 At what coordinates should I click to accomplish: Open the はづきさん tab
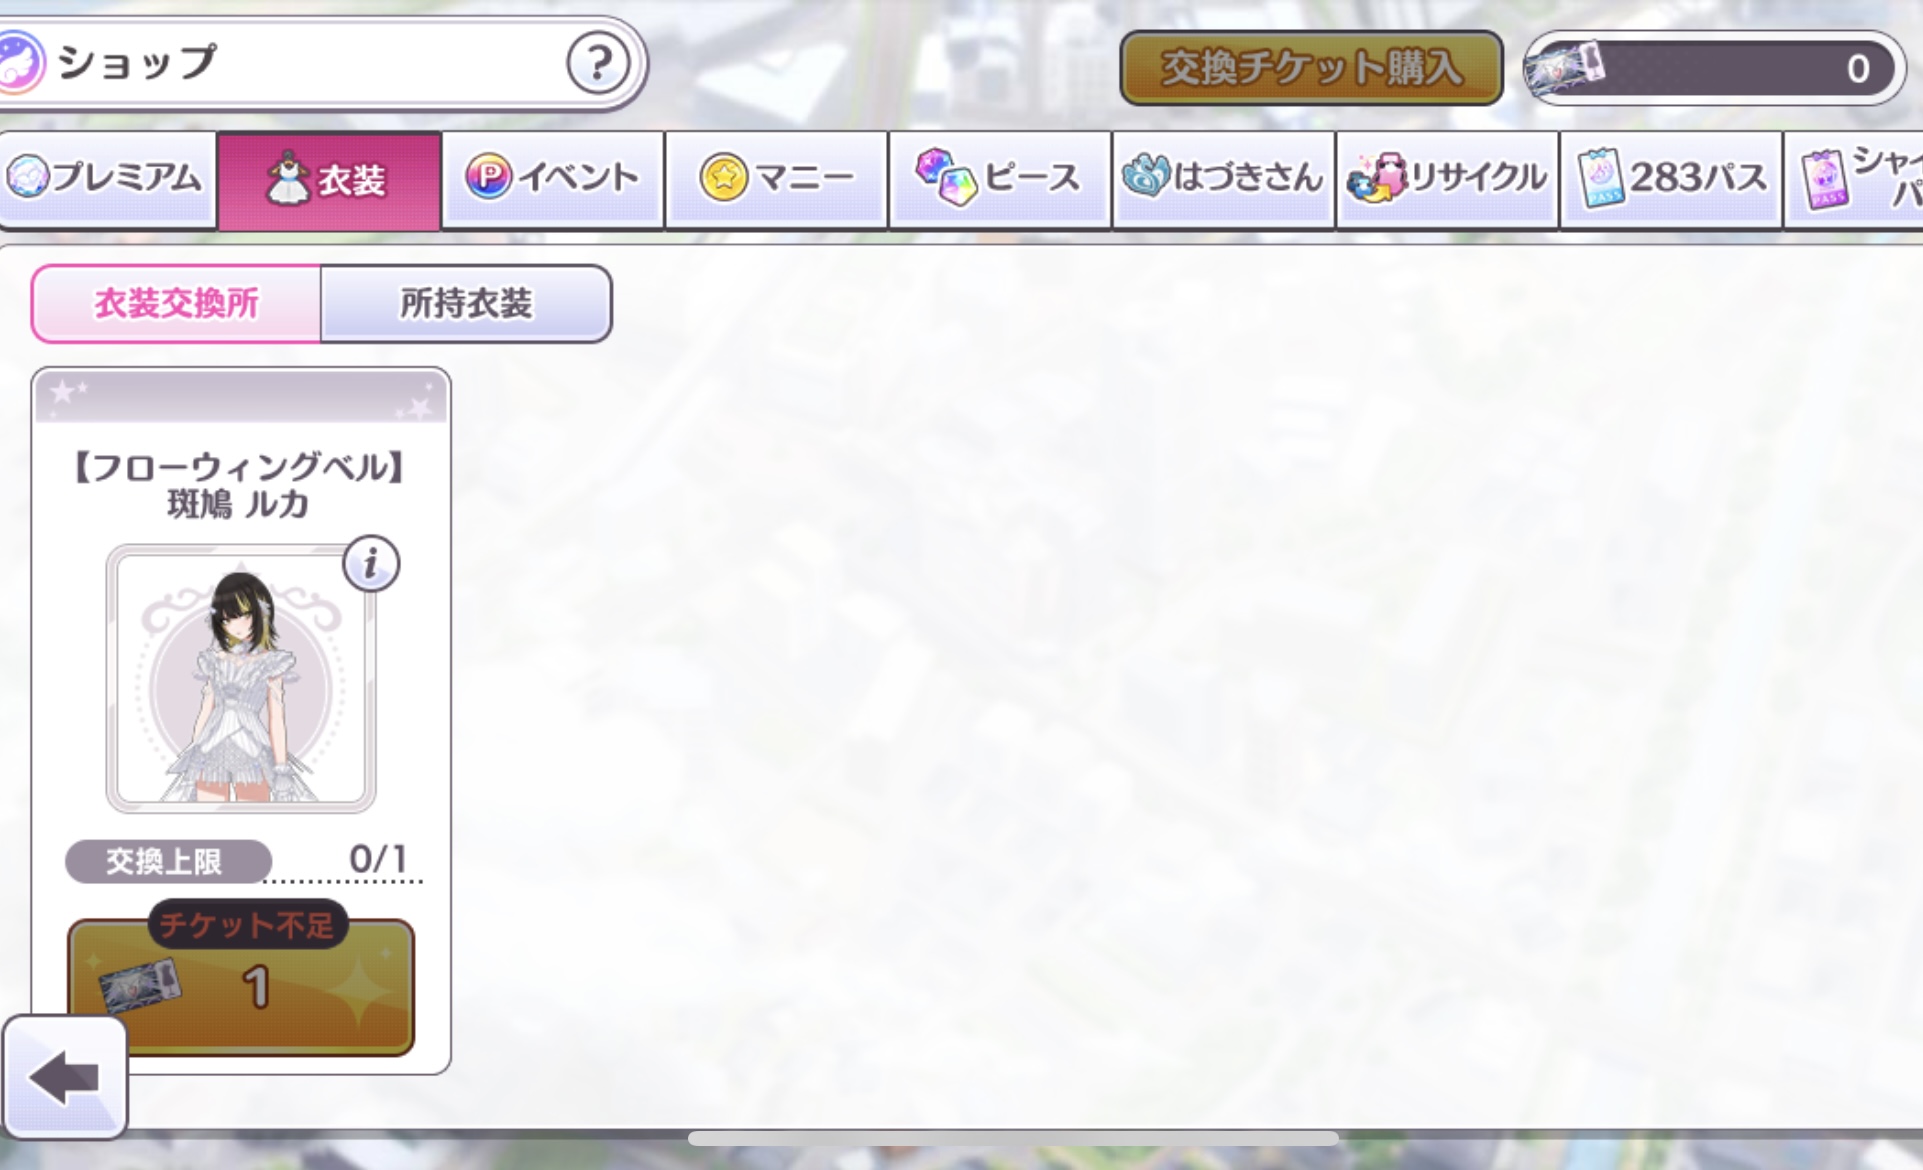[x=1224, y=179]
